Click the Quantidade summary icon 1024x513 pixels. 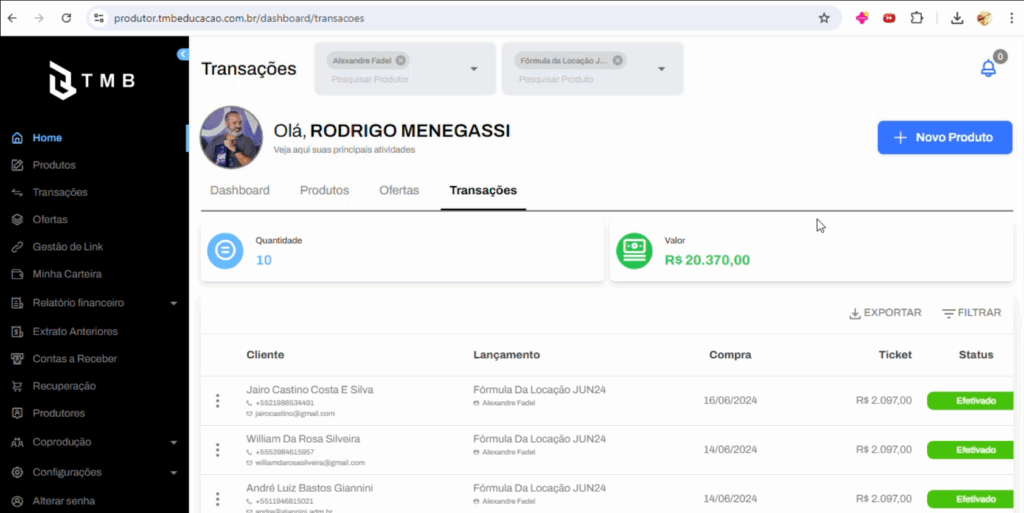click(225, 251)
